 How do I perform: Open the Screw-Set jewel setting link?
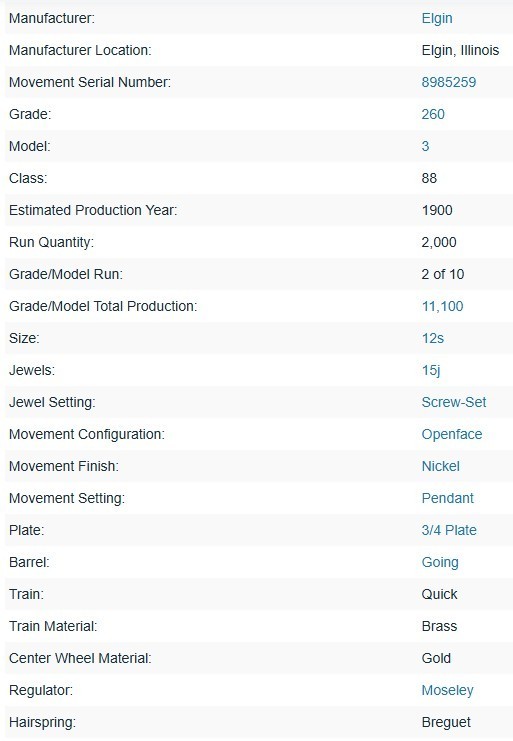(454, 402)
